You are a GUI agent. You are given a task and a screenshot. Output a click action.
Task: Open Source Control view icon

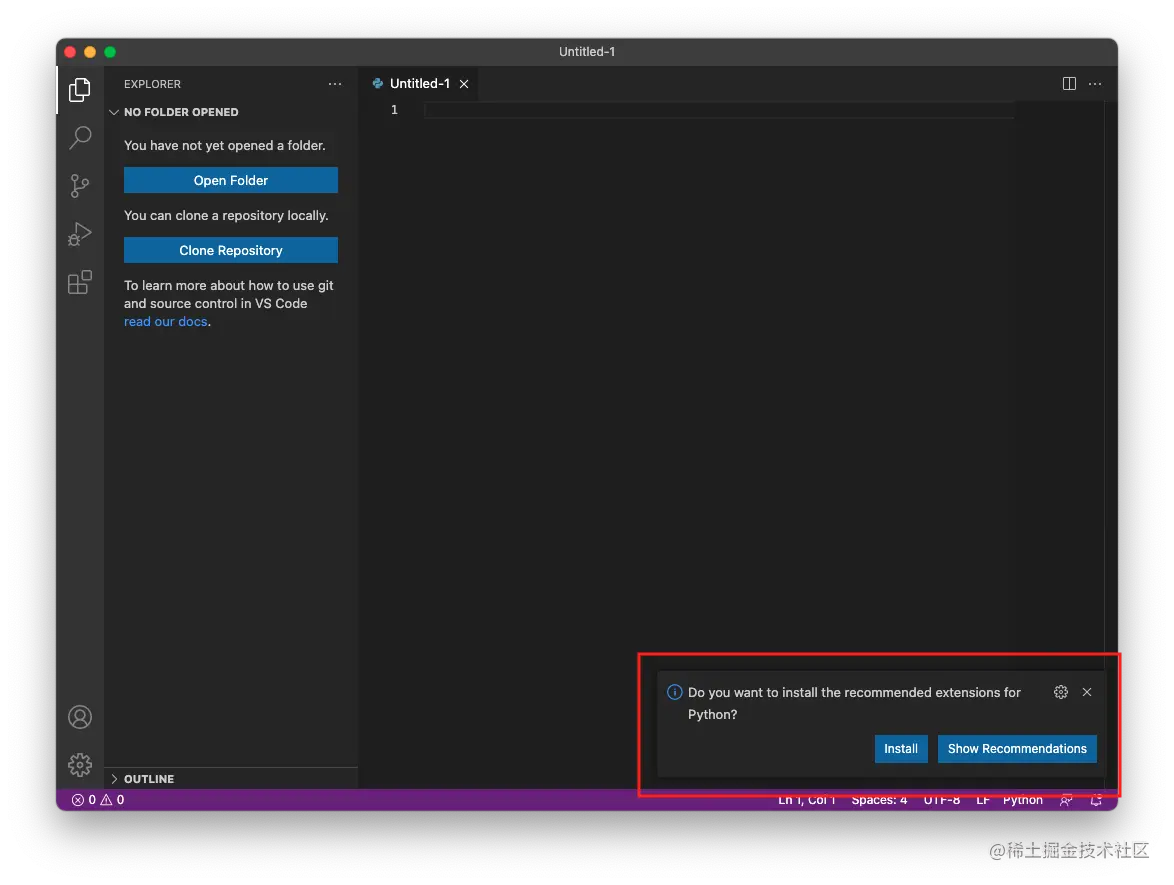tap(79, 186)
